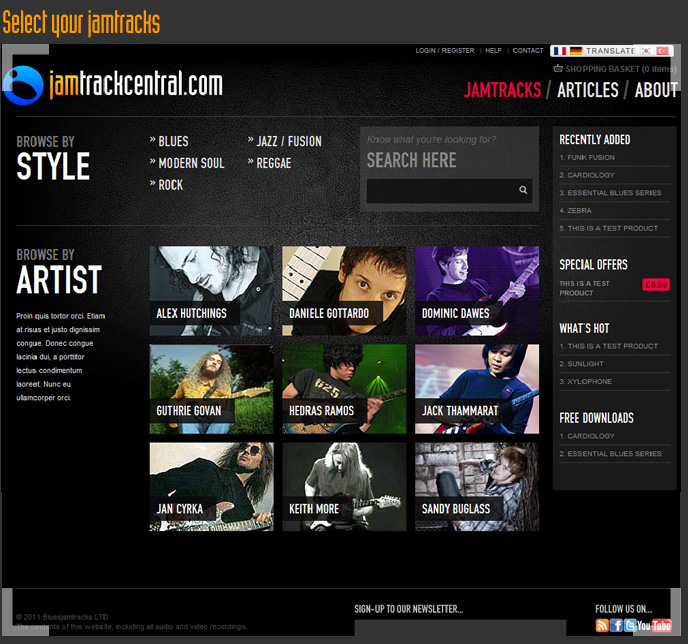Open Hedras Ramos artist thumbnail
This screenshot has width=688, height=644.
344,389
